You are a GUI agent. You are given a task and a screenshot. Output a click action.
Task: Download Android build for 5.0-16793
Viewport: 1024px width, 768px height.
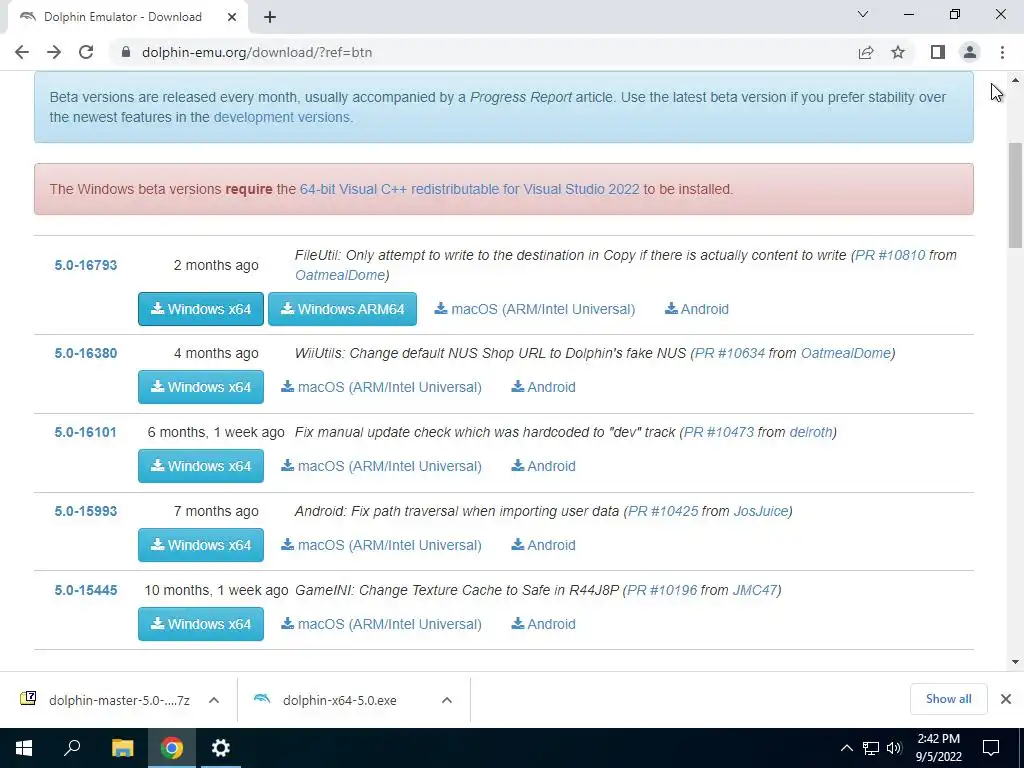click(x=697, y=309)
